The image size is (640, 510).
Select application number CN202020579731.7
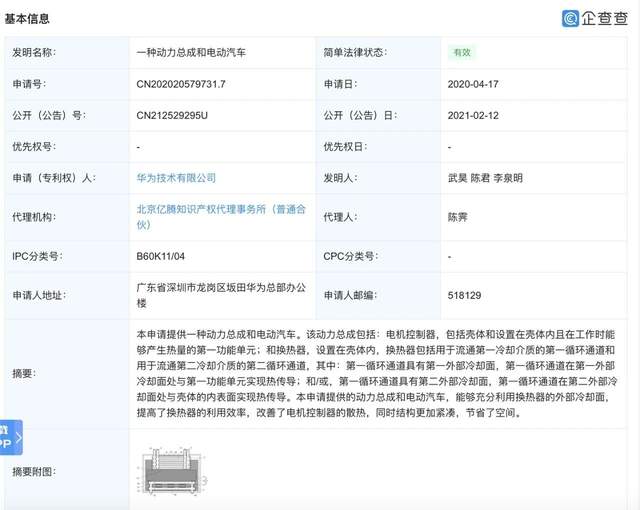tap(181, 84)
